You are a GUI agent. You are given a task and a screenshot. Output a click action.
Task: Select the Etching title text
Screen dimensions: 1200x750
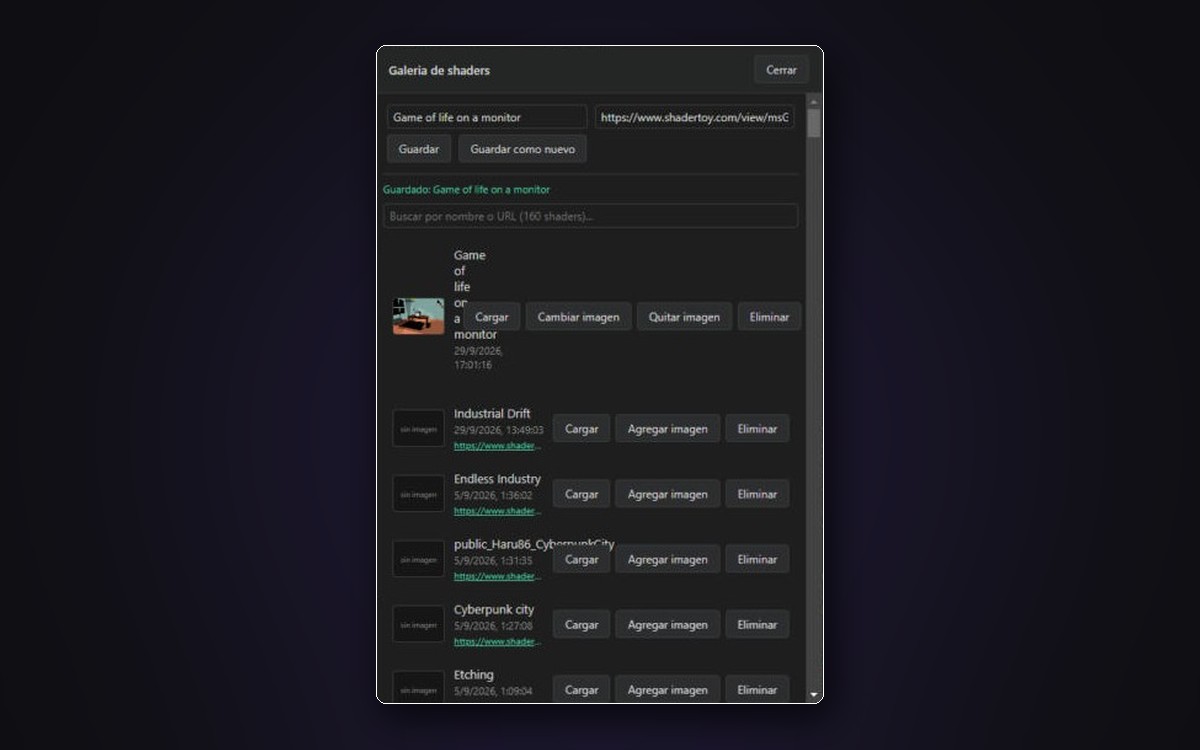pyautogui.click(x=474, y=675)
